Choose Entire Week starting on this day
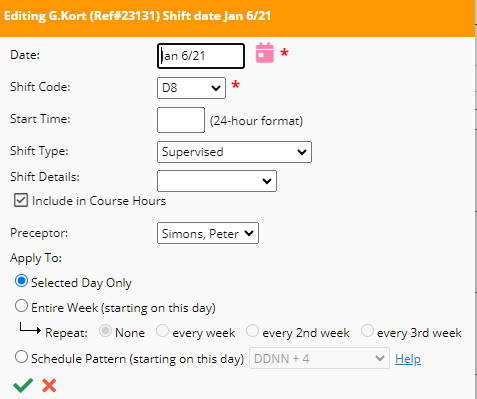This screenshot has width=477, height=399. [21, 306]
